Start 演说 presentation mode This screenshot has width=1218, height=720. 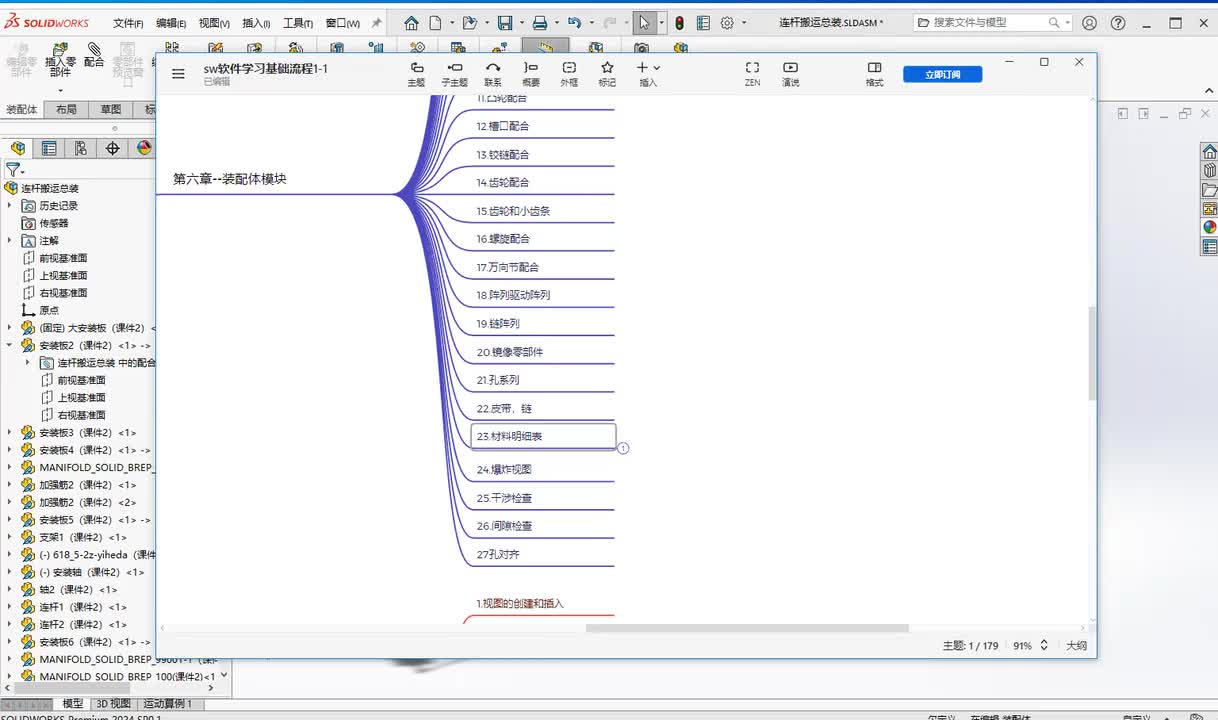coord(790,74)
